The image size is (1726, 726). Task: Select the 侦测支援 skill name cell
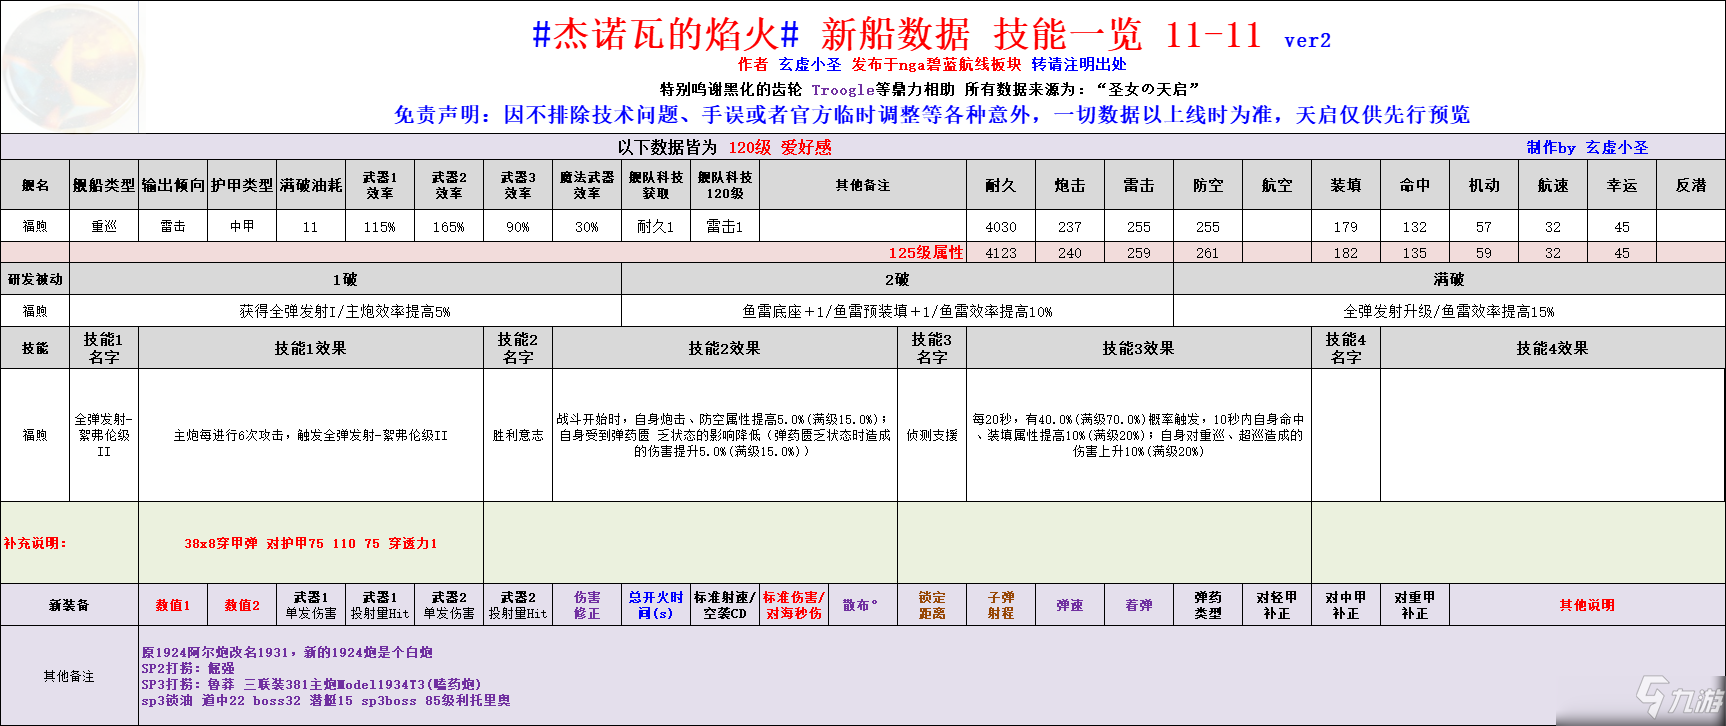coord(932,435)
